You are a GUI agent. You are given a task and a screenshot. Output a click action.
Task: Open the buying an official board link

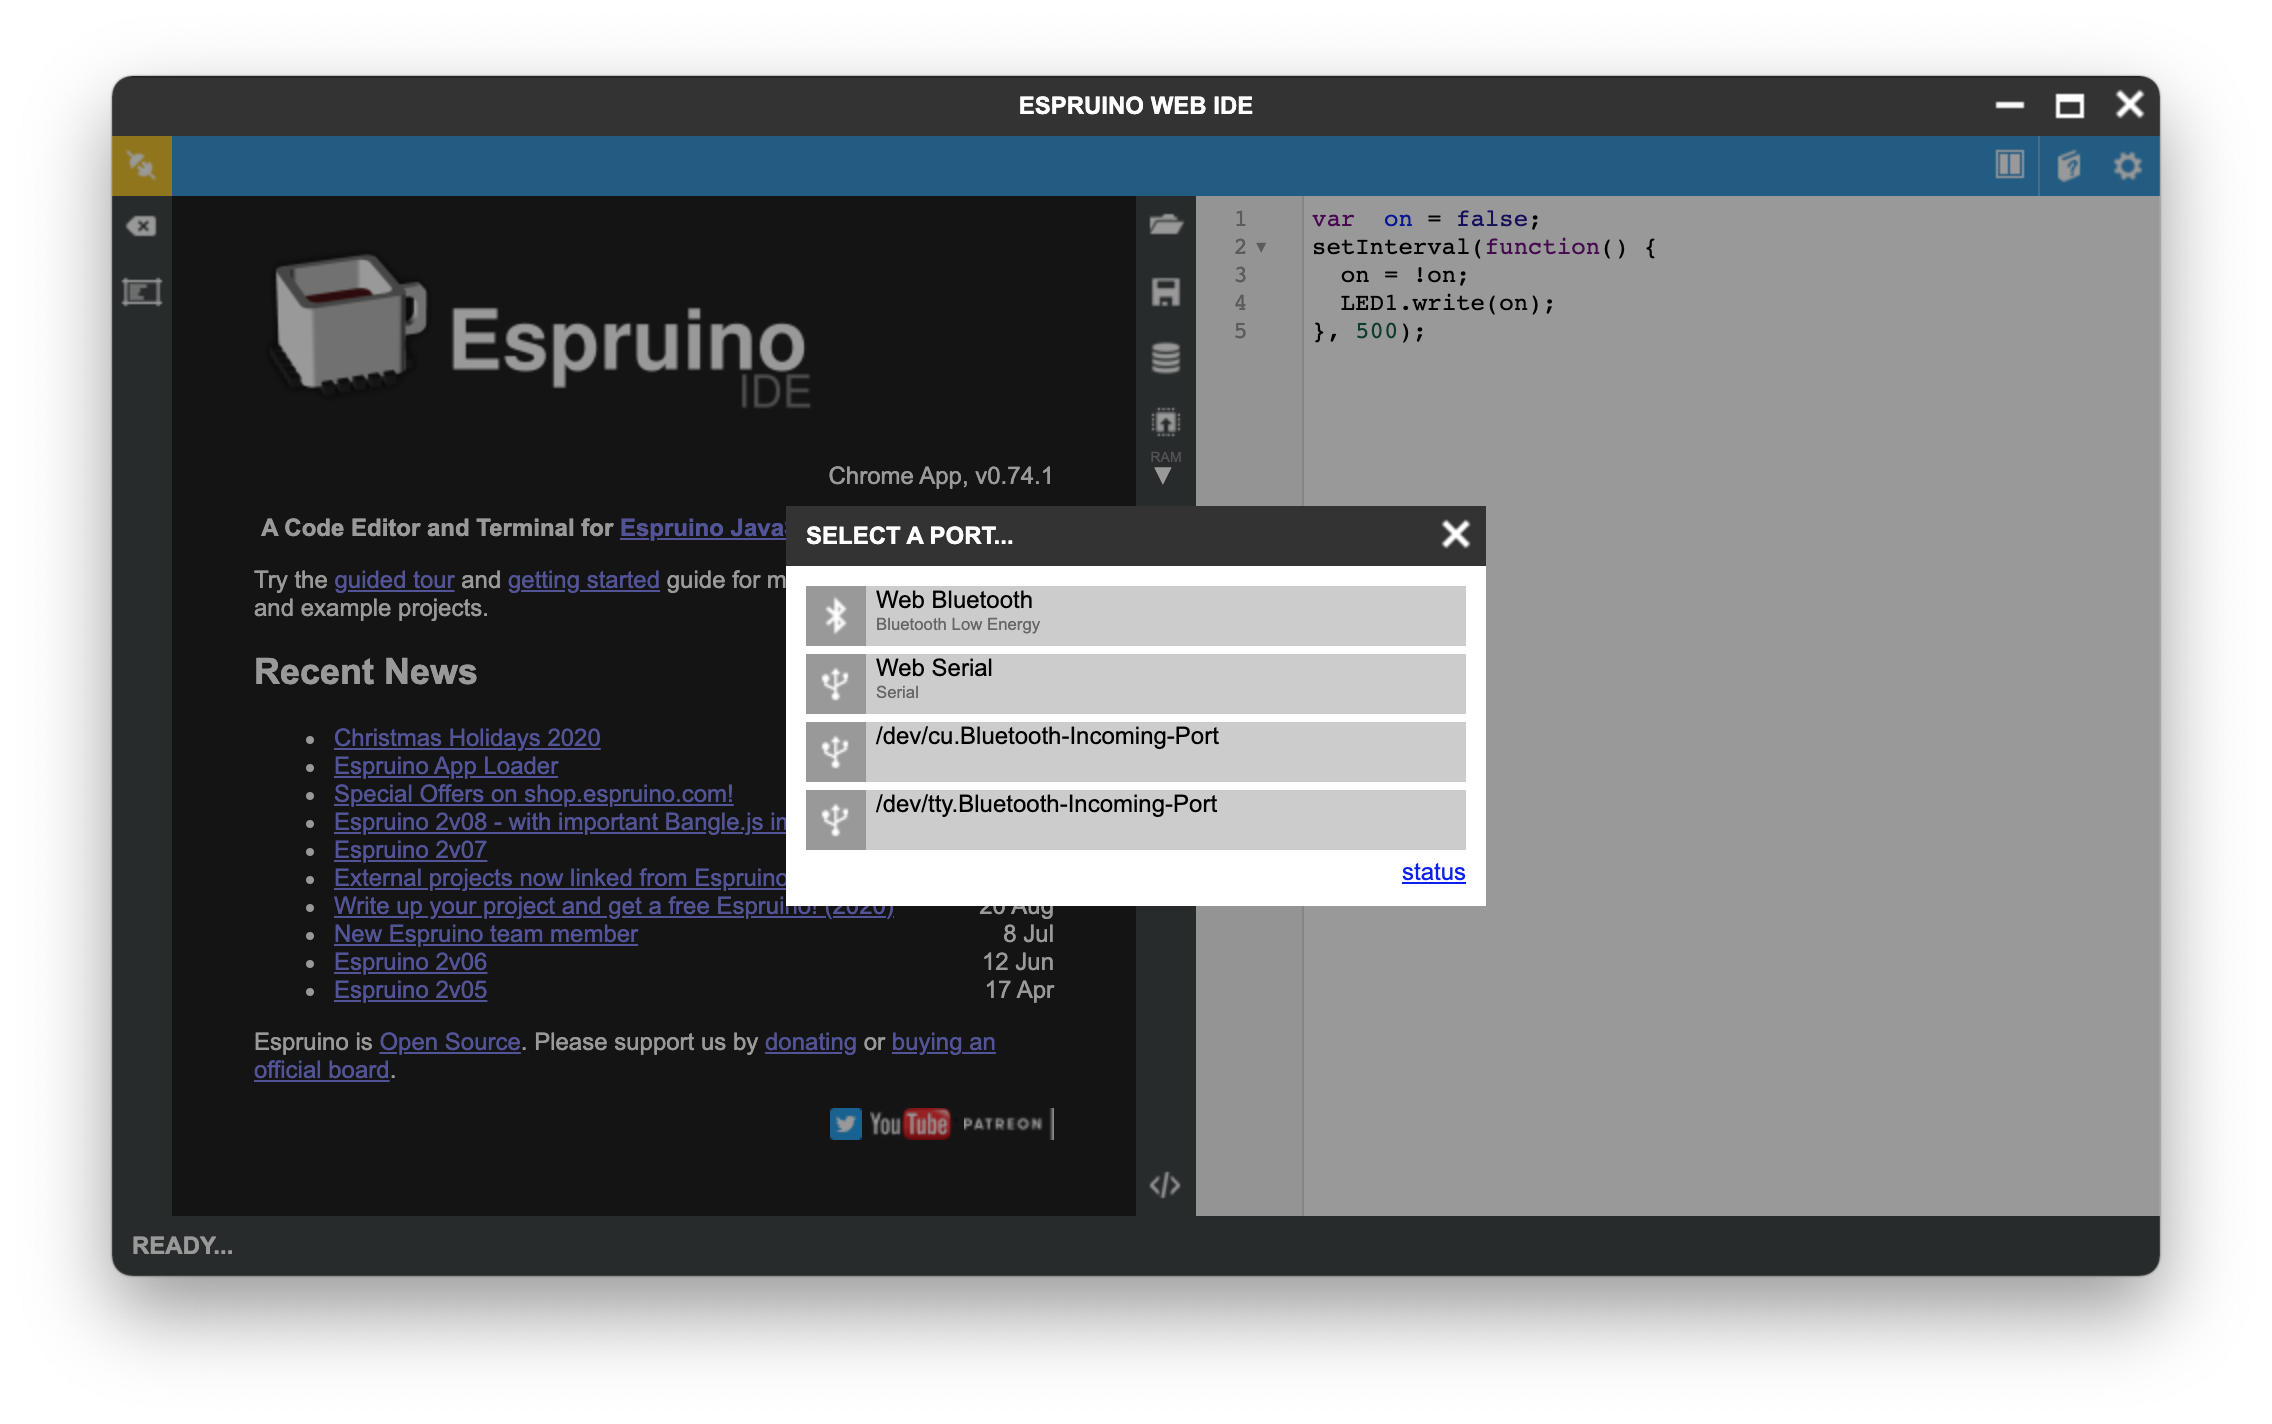(x=943, y=1042)
